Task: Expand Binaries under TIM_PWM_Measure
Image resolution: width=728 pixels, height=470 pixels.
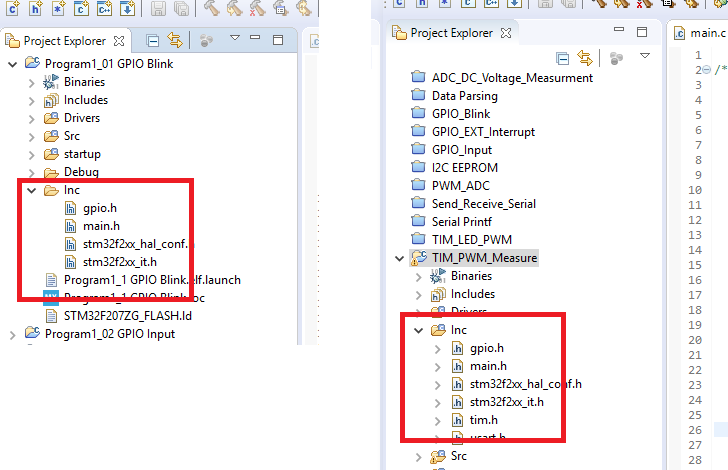Action: pyautogui.click(x=419, y=277)
